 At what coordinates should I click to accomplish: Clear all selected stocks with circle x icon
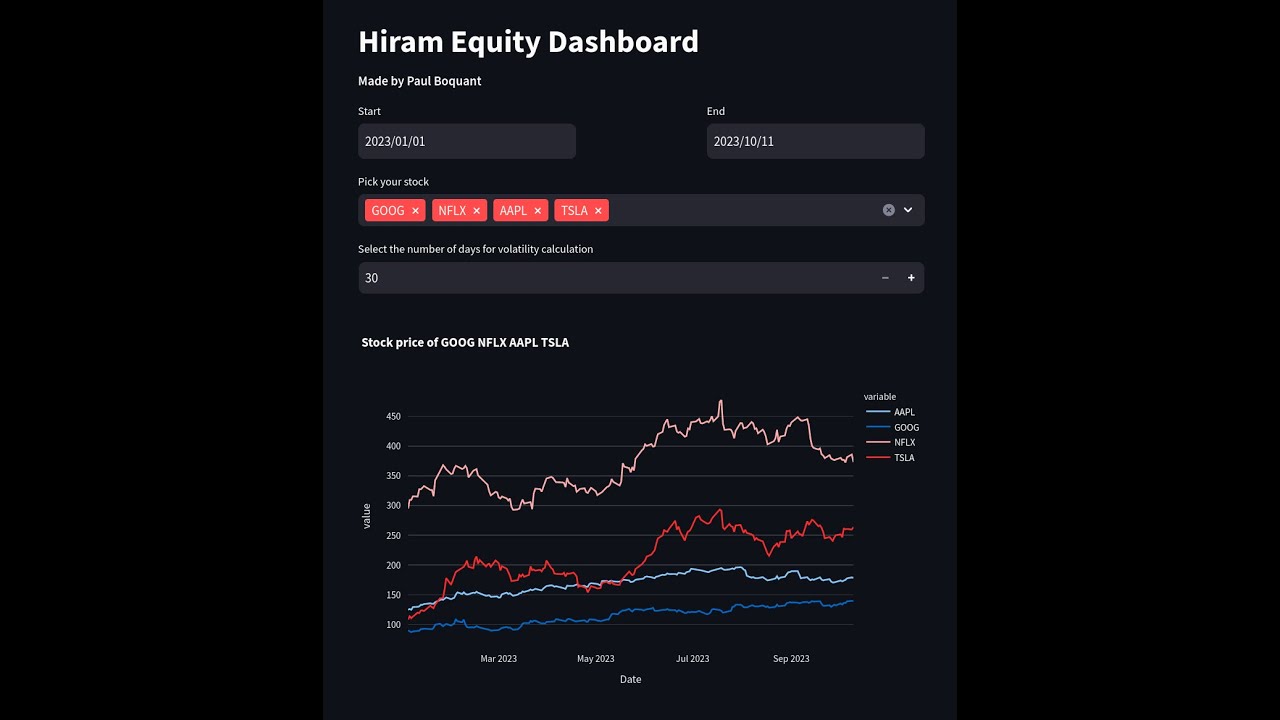888,210
